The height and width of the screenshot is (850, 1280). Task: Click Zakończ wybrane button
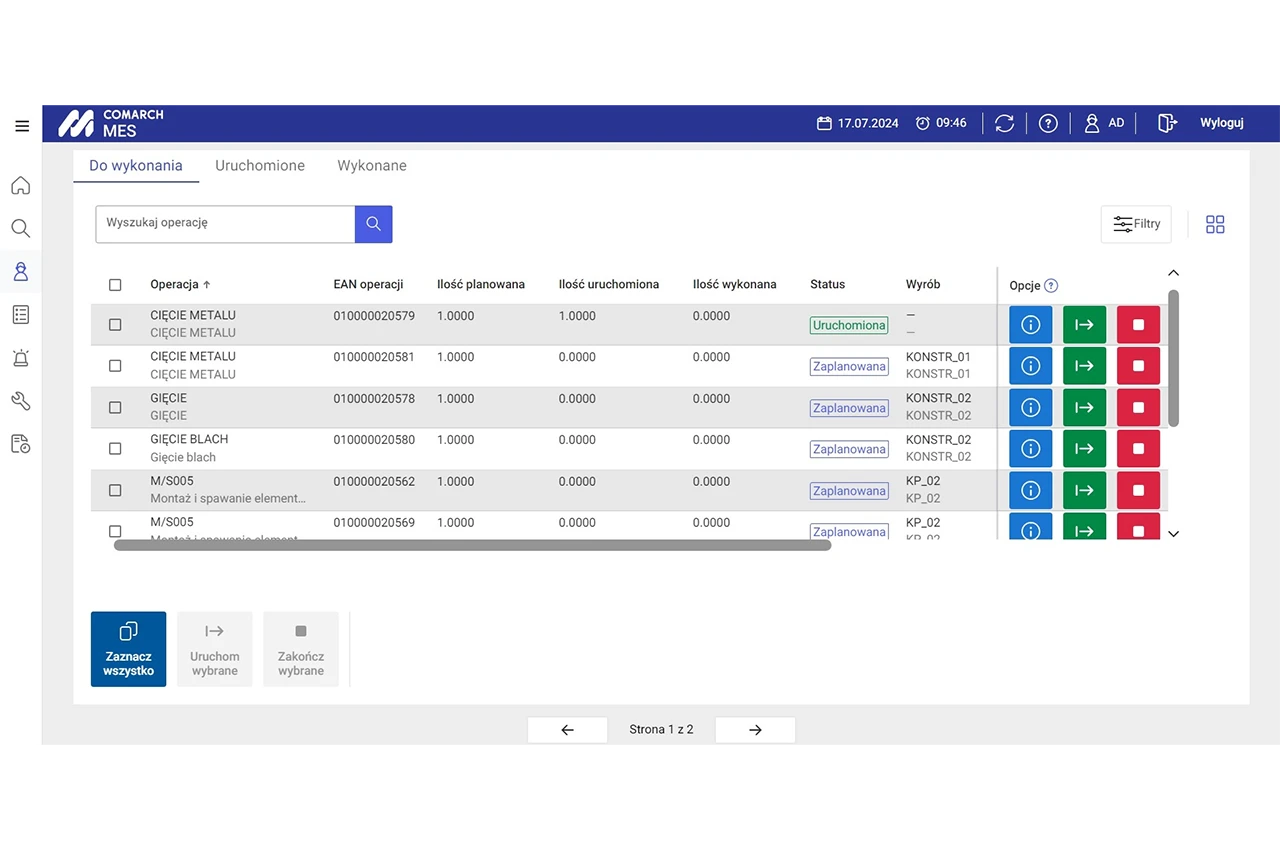point(301,649)
